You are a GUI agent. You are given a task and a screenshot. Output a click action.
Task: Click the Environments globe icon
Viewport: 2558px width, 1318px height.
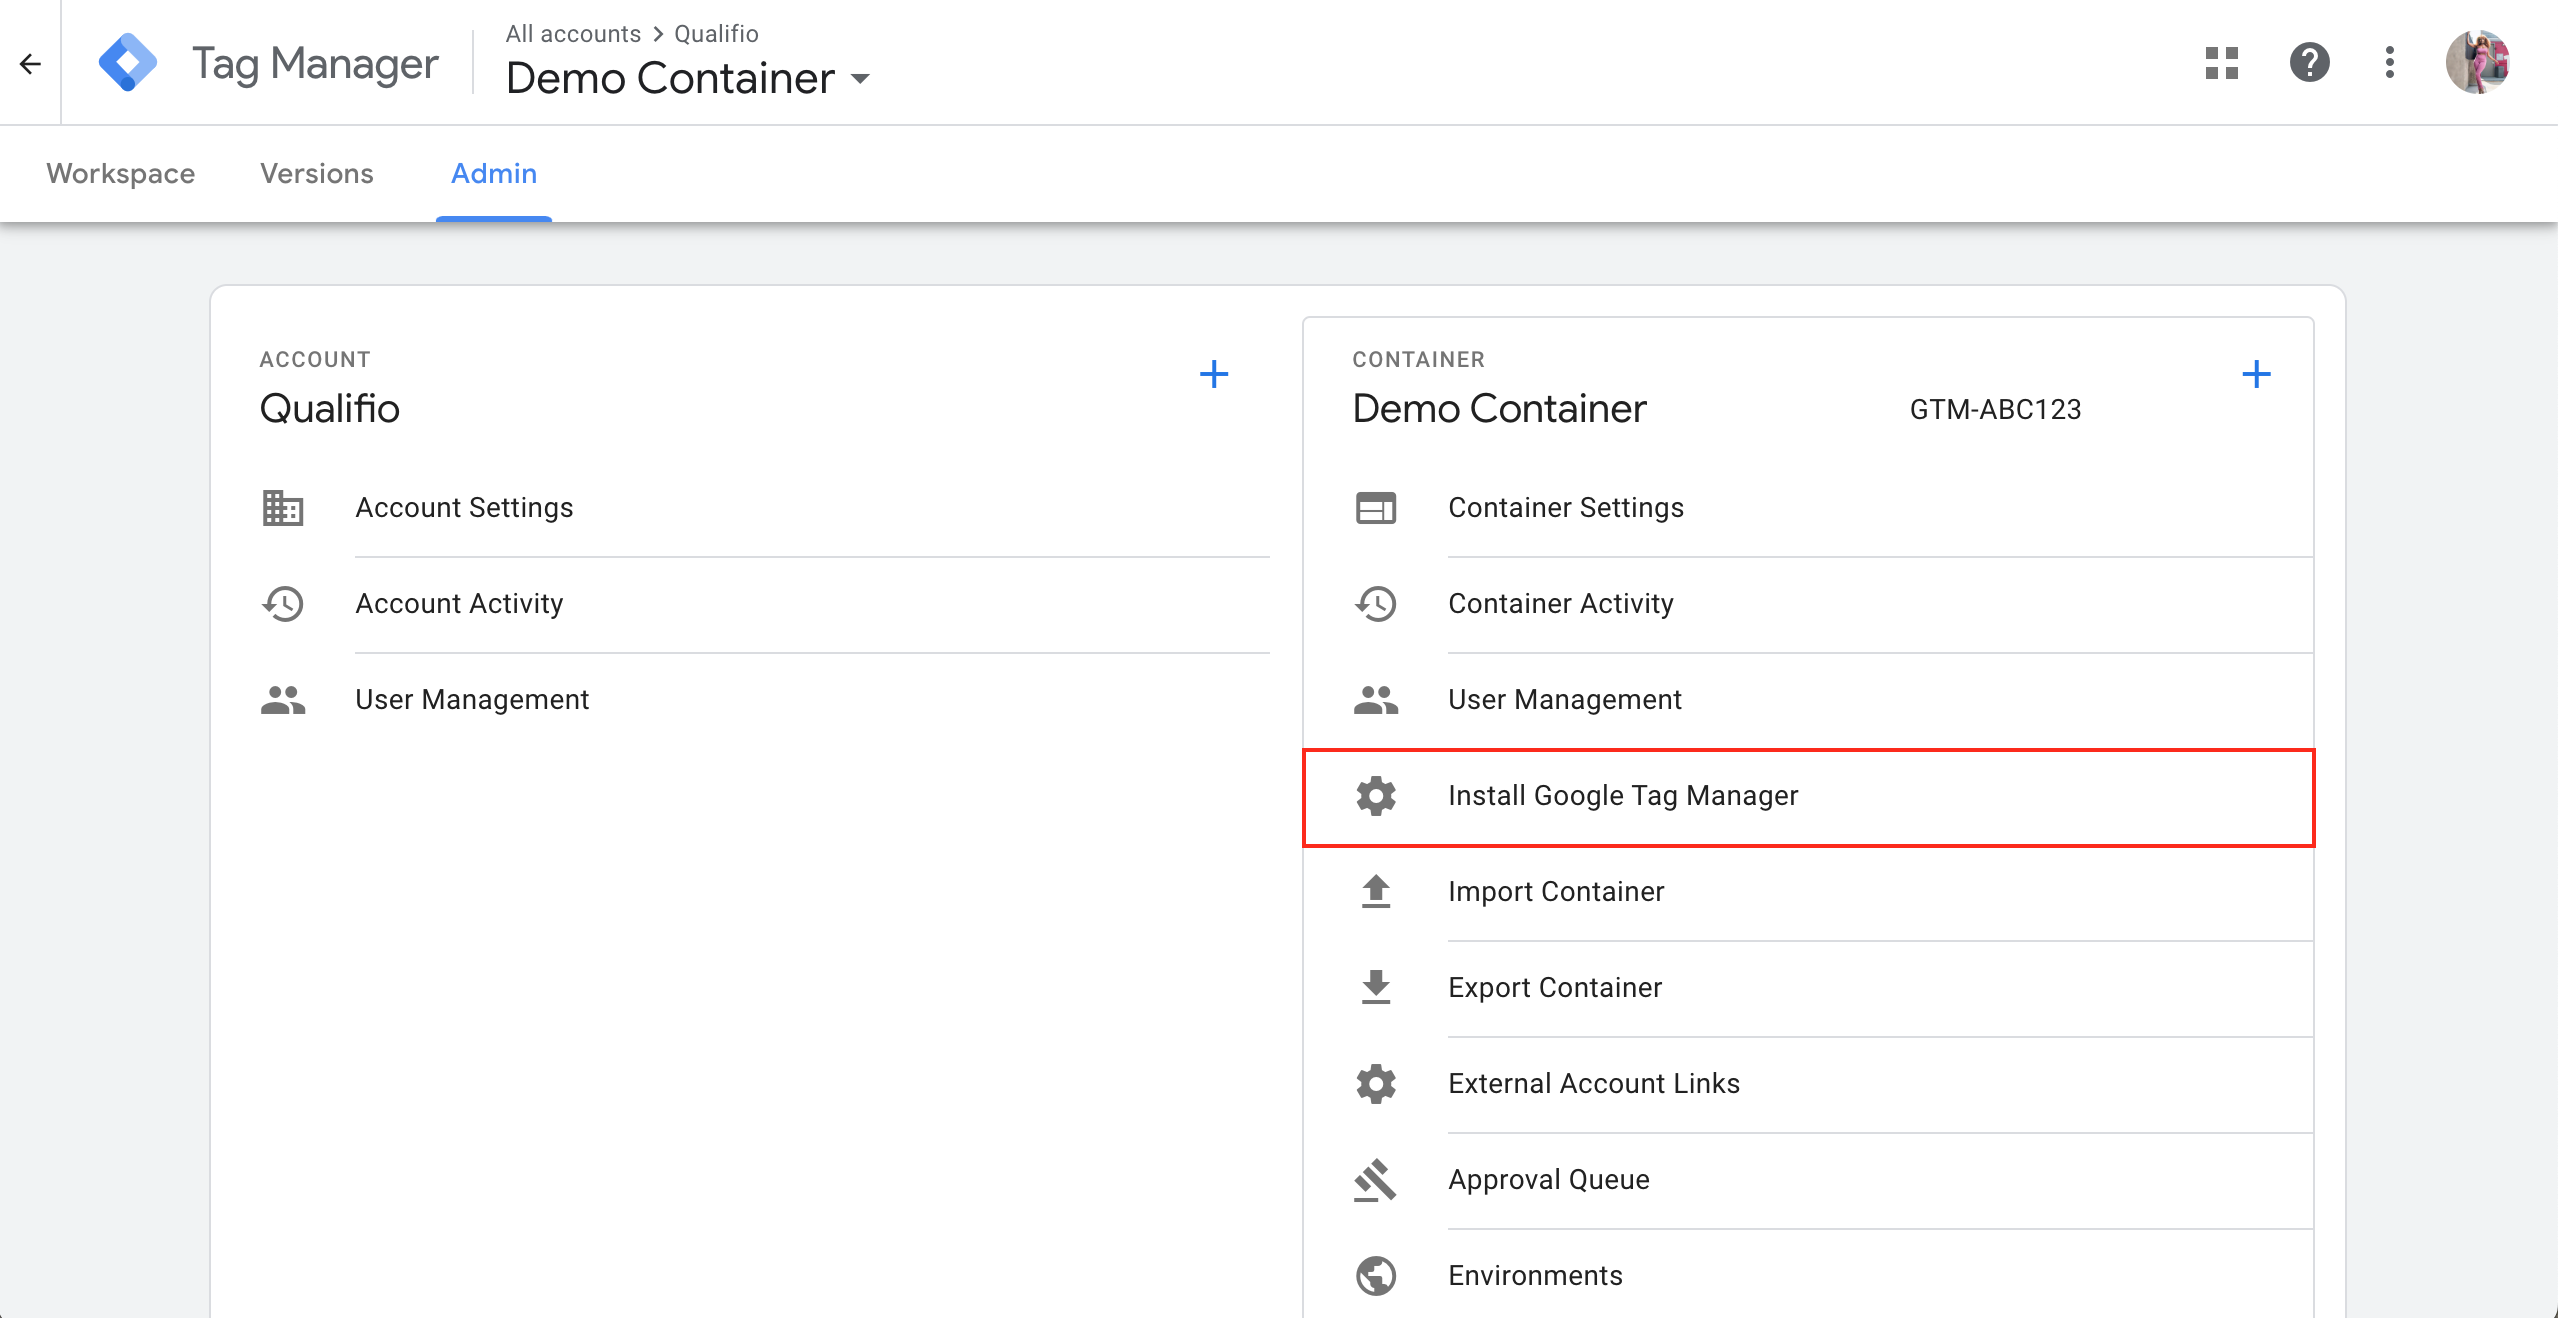(1376, 1276)
